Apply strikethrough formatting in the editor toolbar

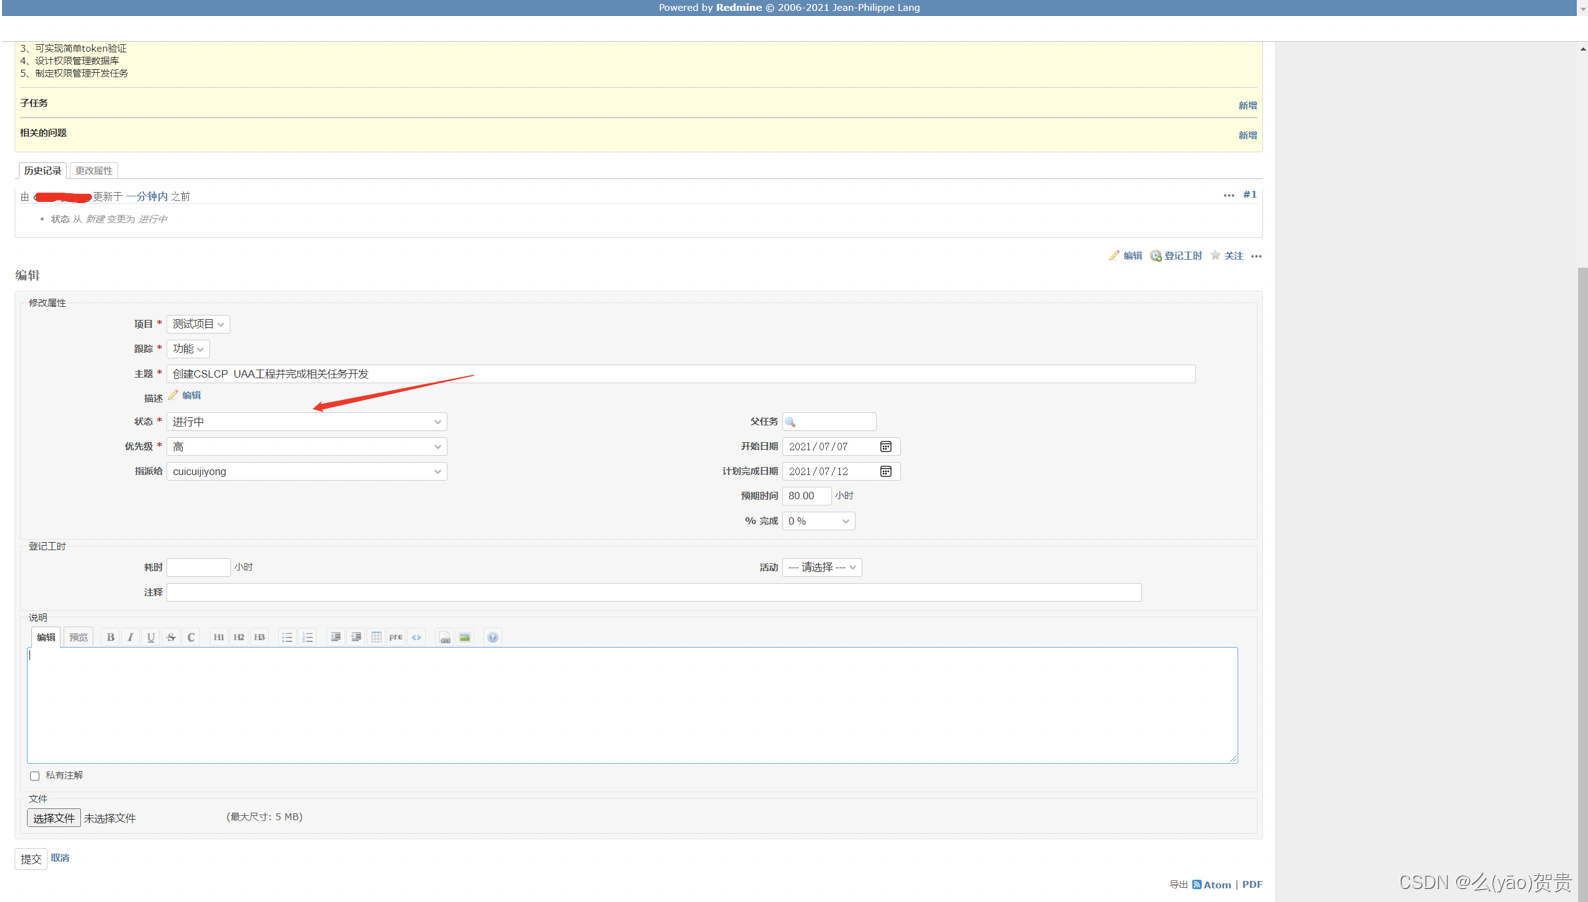pyautogui.click(x=171, y=637)
